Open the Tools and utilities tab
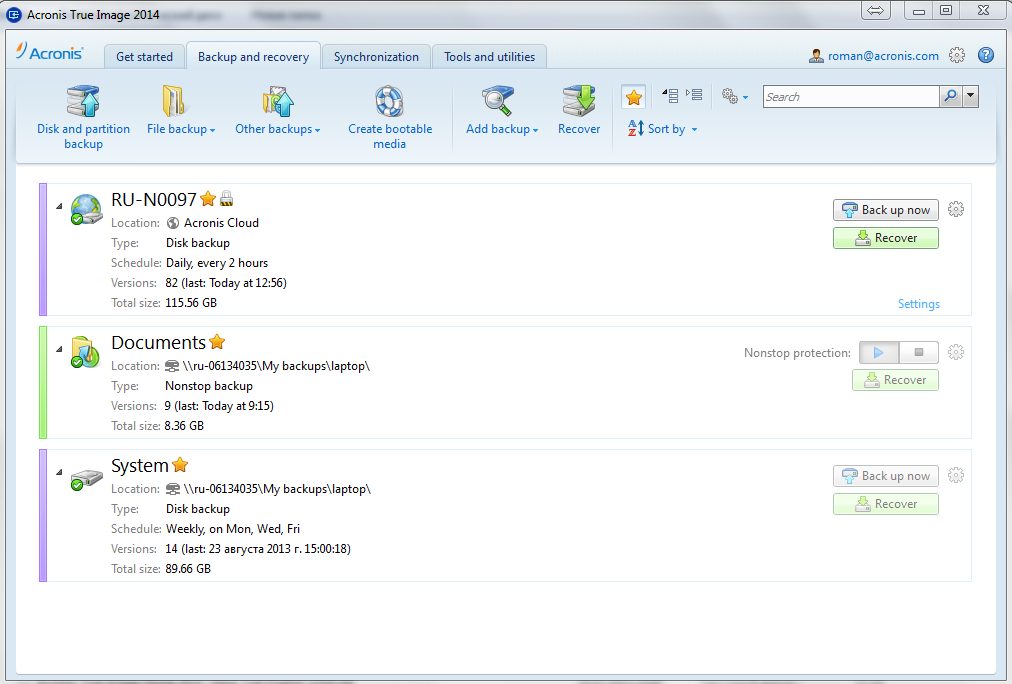The width and height of the screenshot is (1012, 684). tap(489, 57)
